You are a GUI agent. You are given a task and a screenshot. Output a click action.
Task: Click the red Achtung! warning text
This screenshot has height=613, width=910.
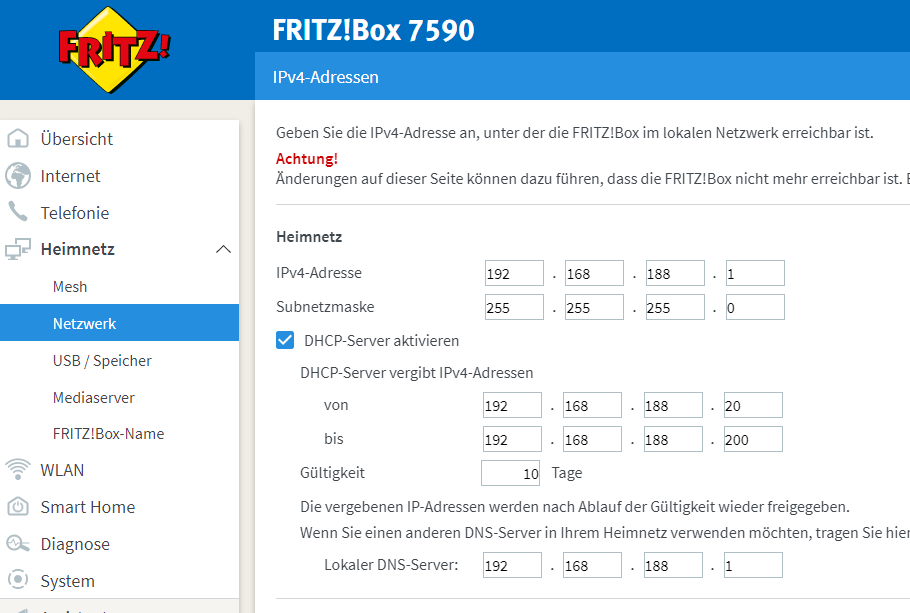click(x=307, y=158)
